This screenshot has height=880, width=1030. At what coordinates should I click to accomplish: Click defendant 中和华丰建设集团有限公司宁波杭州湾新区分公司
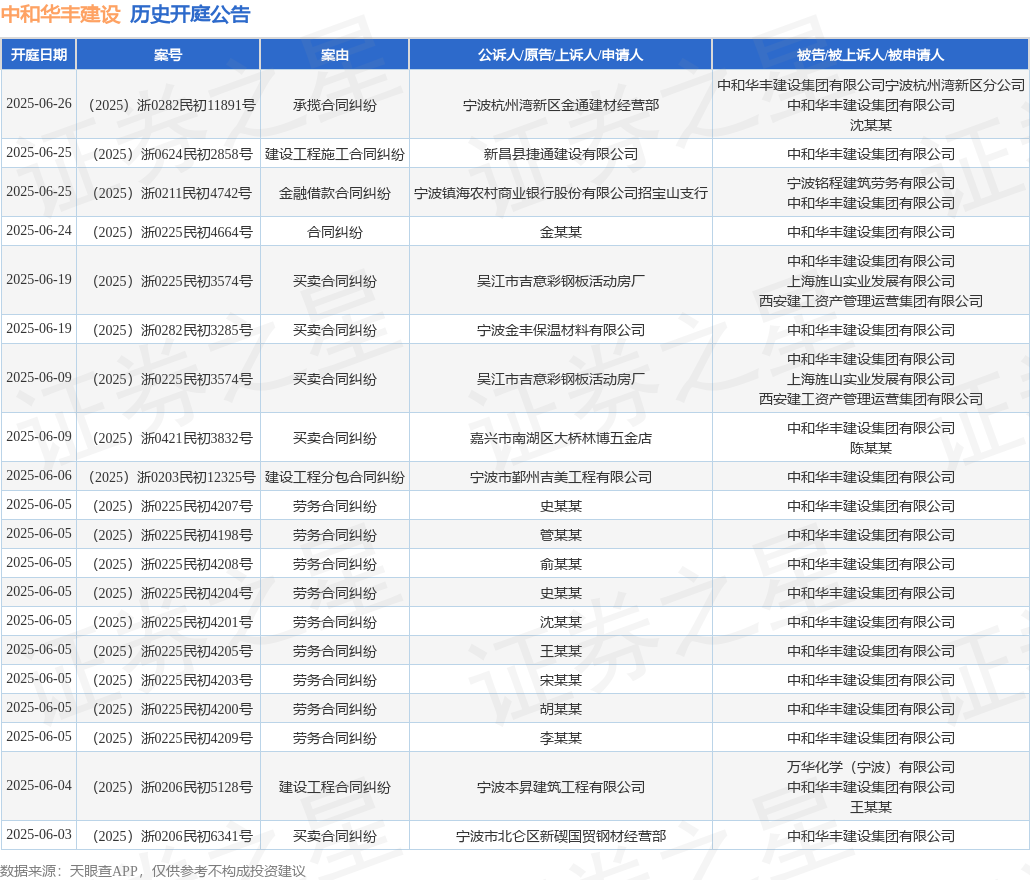870,85
